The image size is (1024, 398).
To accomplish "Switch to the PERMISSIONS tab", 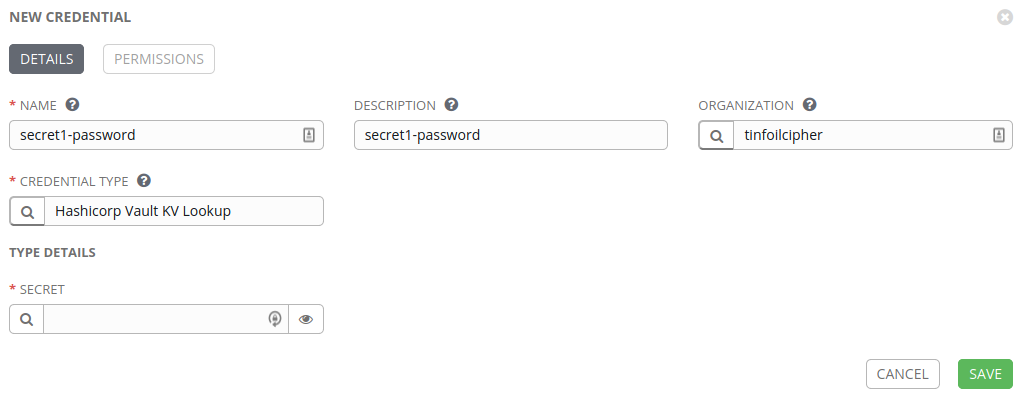I will click(159, 59).
